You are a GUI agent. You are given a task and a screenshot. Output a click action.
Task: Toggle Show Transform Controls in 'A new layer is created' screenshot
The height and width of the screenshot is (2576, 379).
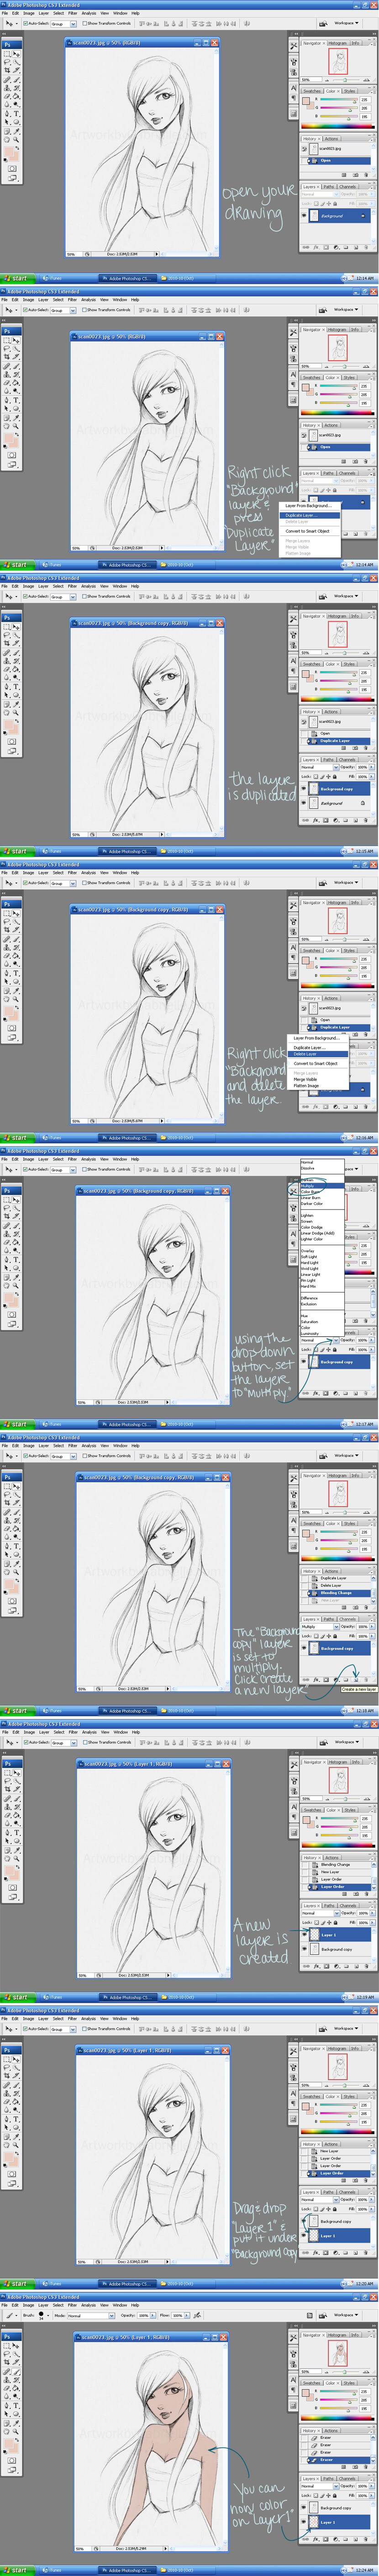click(85, 1742)
